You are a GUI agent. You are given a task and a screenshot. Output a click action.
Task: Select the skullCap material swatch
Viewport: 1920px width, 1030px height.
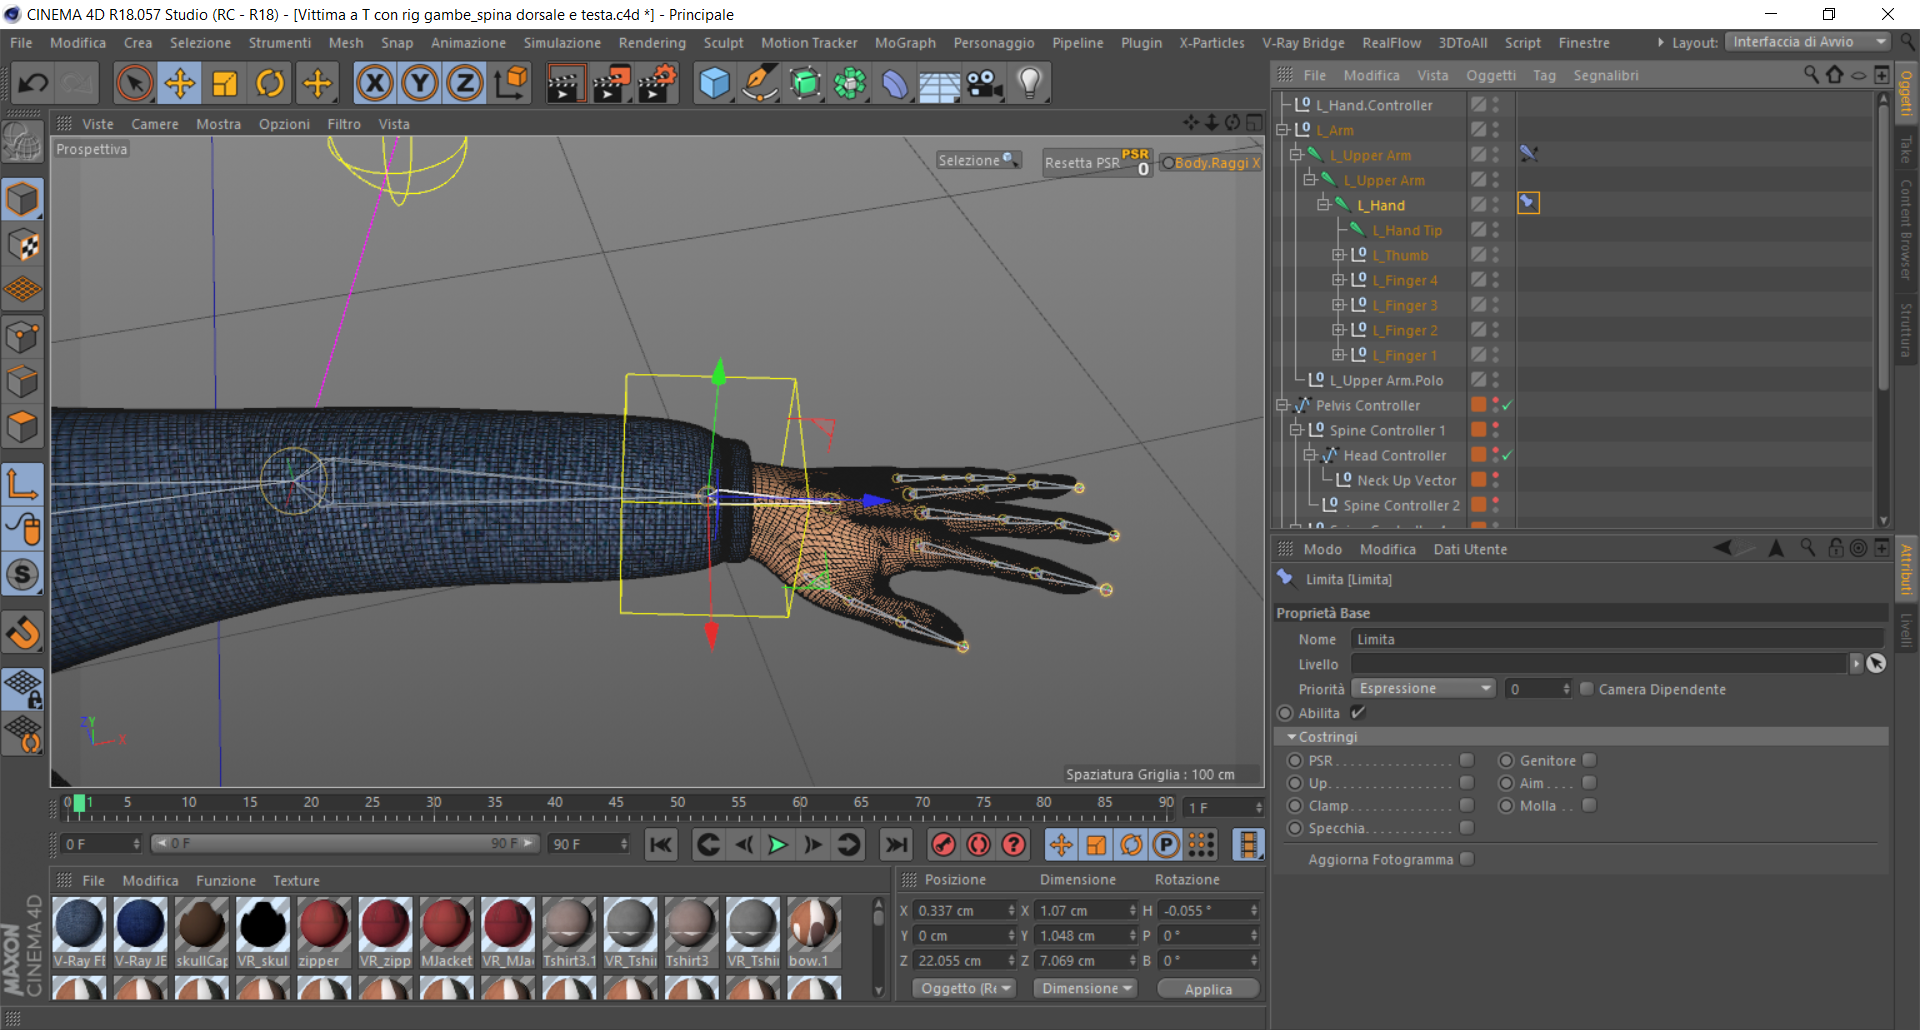[201, 933]
